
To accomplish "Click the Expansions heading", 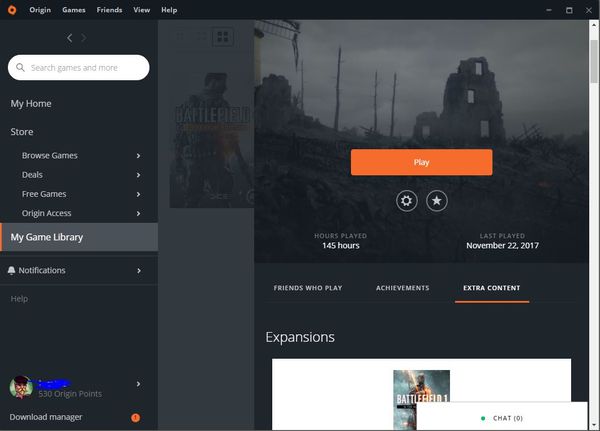I will click(300, 337).
